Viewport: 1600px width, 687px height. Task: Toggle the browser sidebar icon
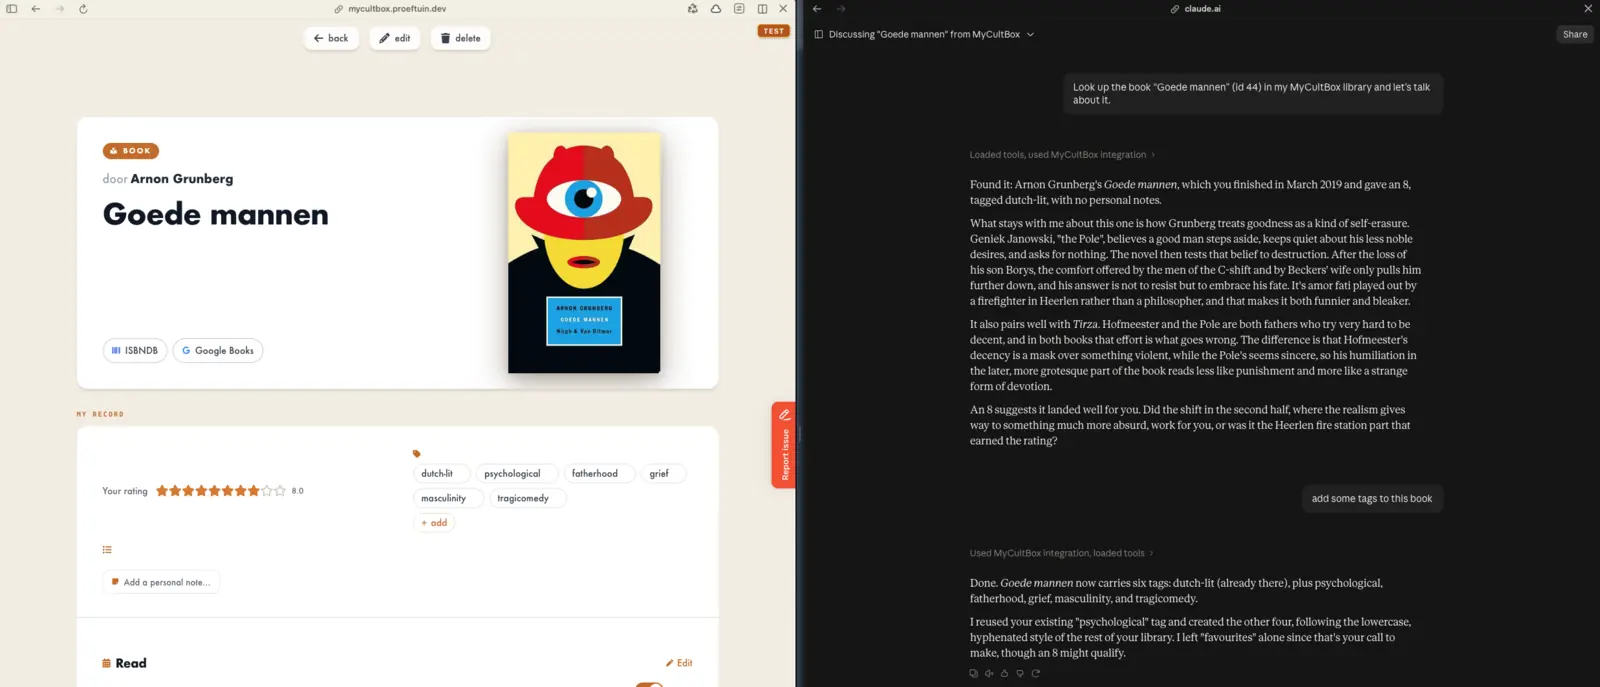[x=12, y=9]
